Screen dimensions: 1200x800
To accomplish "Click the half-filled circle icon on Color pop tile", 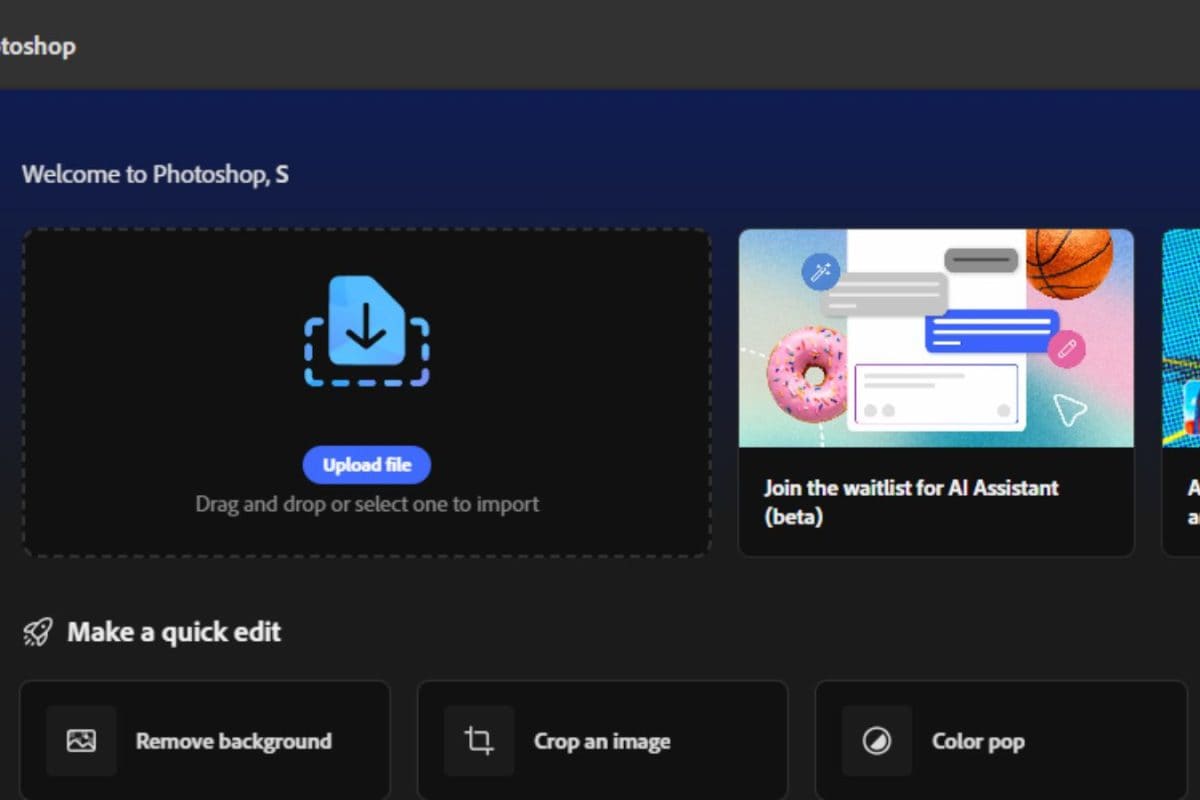I will click(876, 741).
